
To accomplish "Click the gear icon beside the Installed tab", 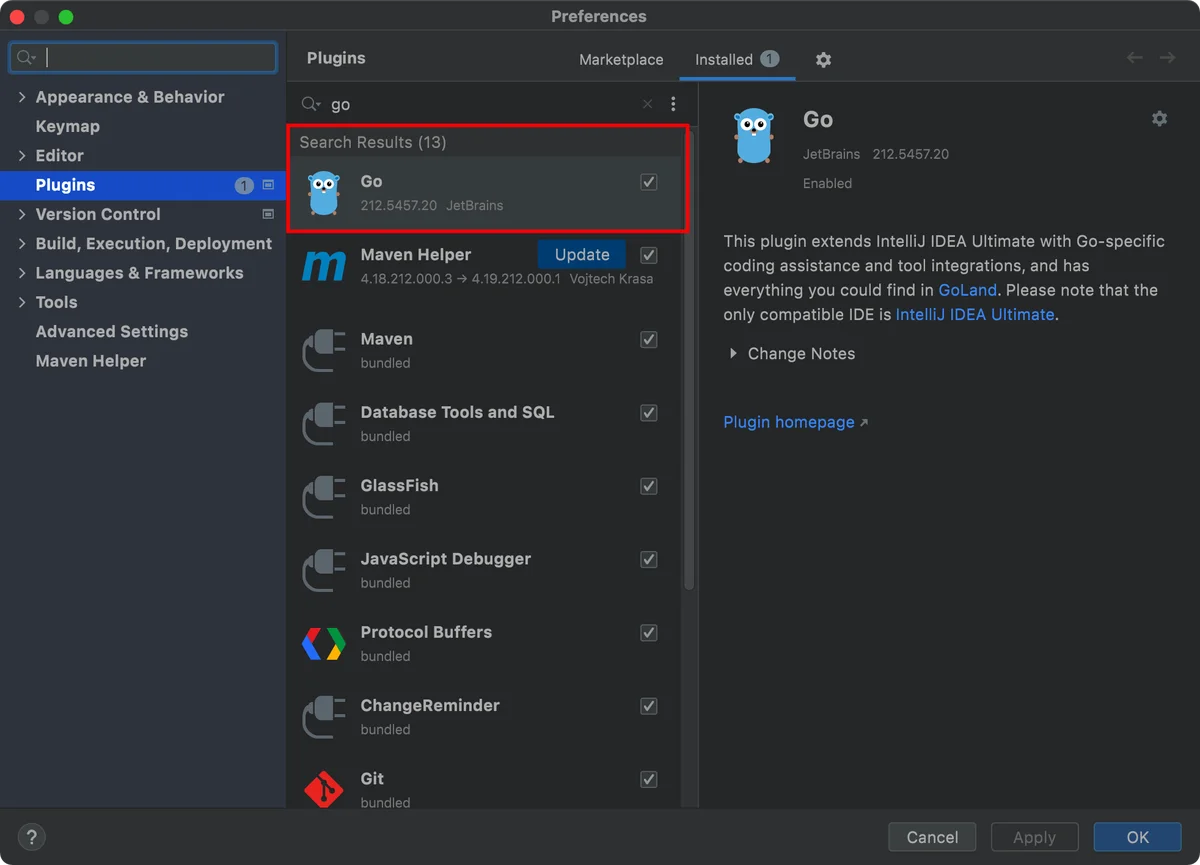I will tap(823, 60).
